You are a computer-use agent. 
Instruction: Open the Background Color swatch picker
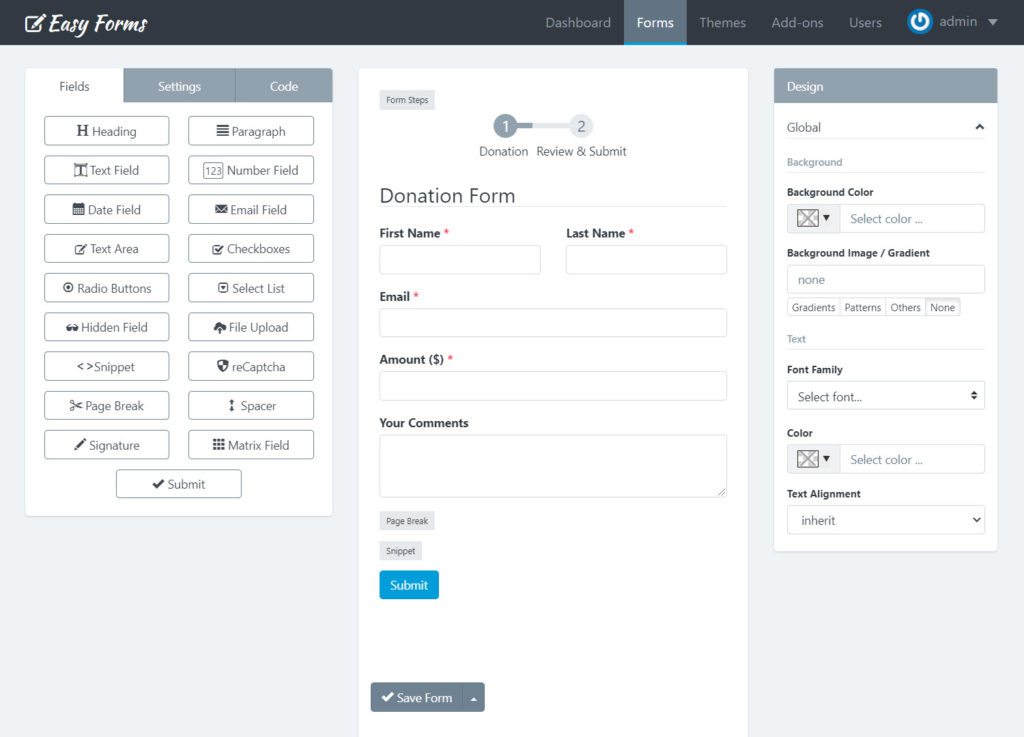point(813,218)
